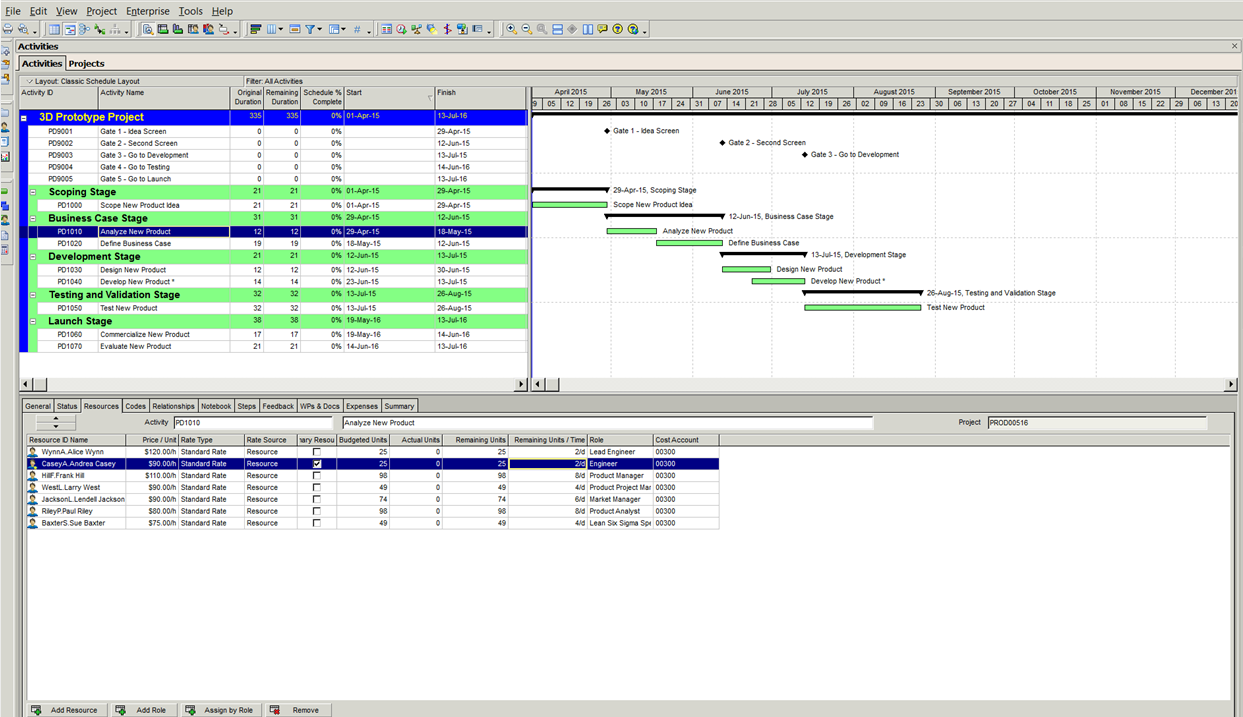
Task: Click the Filter funnel icon
Action: [311, 29]
